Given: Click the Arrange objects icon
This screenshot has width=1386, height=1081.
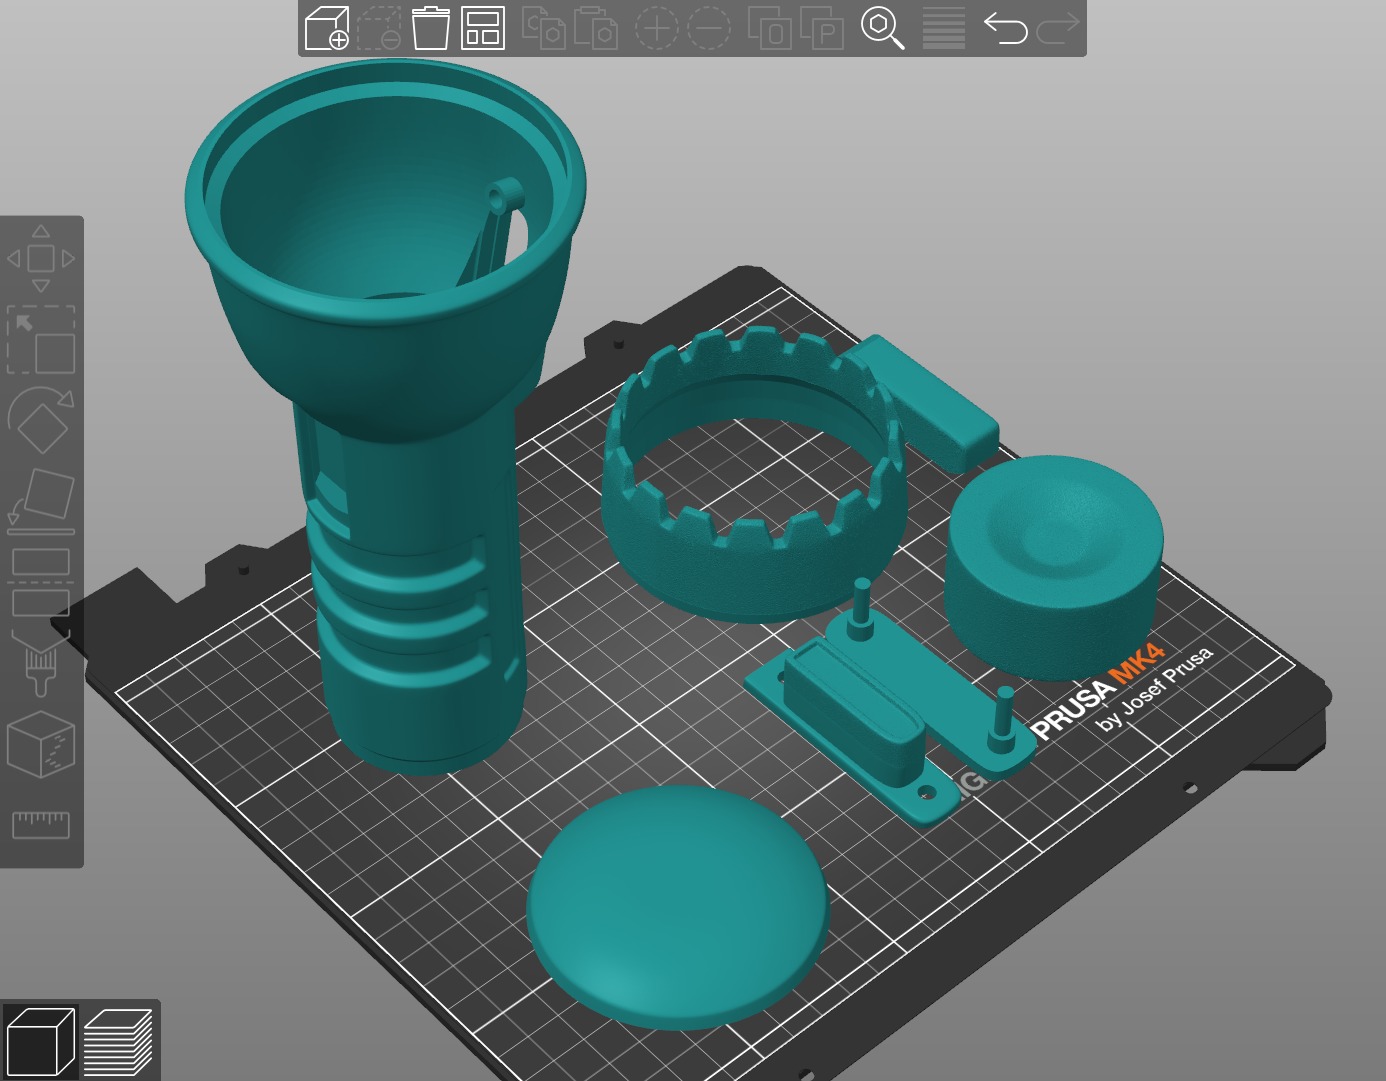Looking at the screenshot, I should [483, 28].
